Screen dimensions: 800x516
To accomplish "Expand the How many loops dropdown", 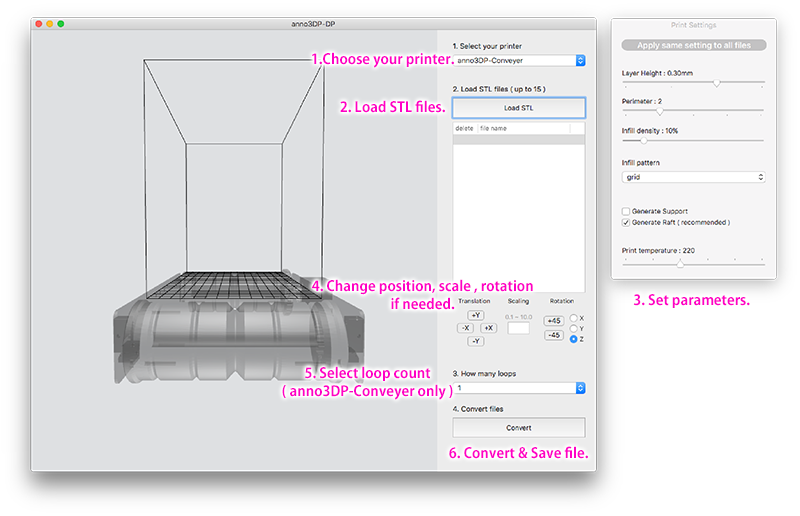I will (x=518, y=388).
